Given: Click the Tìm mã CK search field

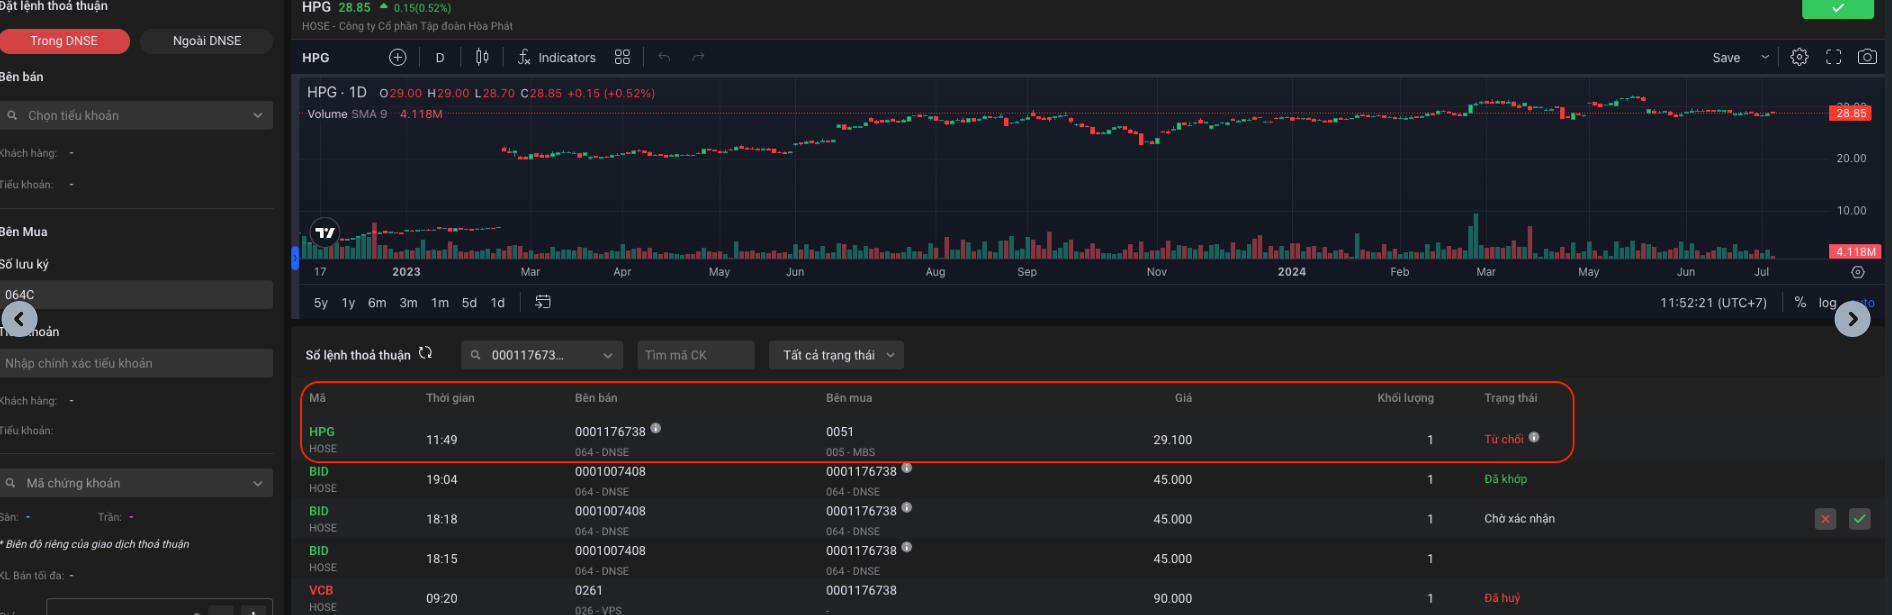Looking at the screenshot, I should point(695,355).
